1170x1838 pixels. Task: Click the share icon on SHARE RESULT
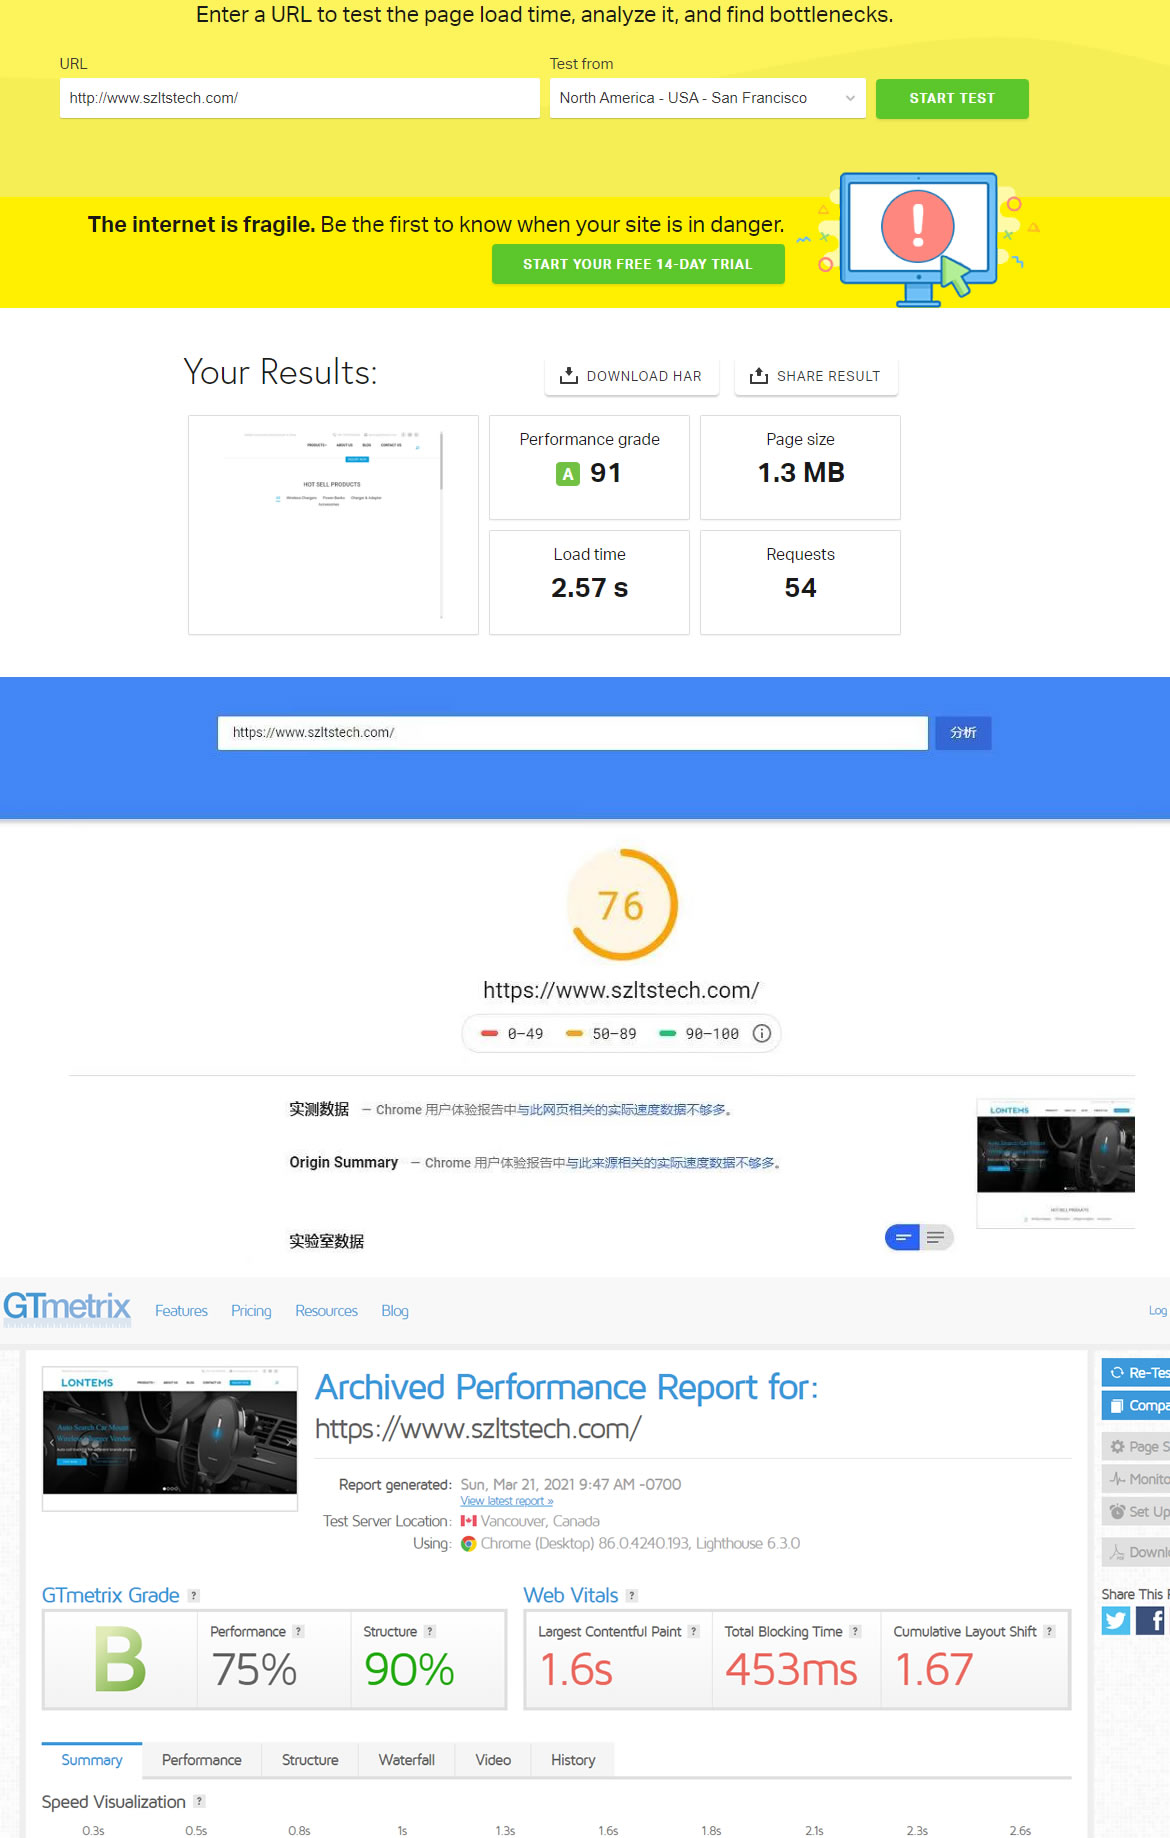[x=759, y=376]
